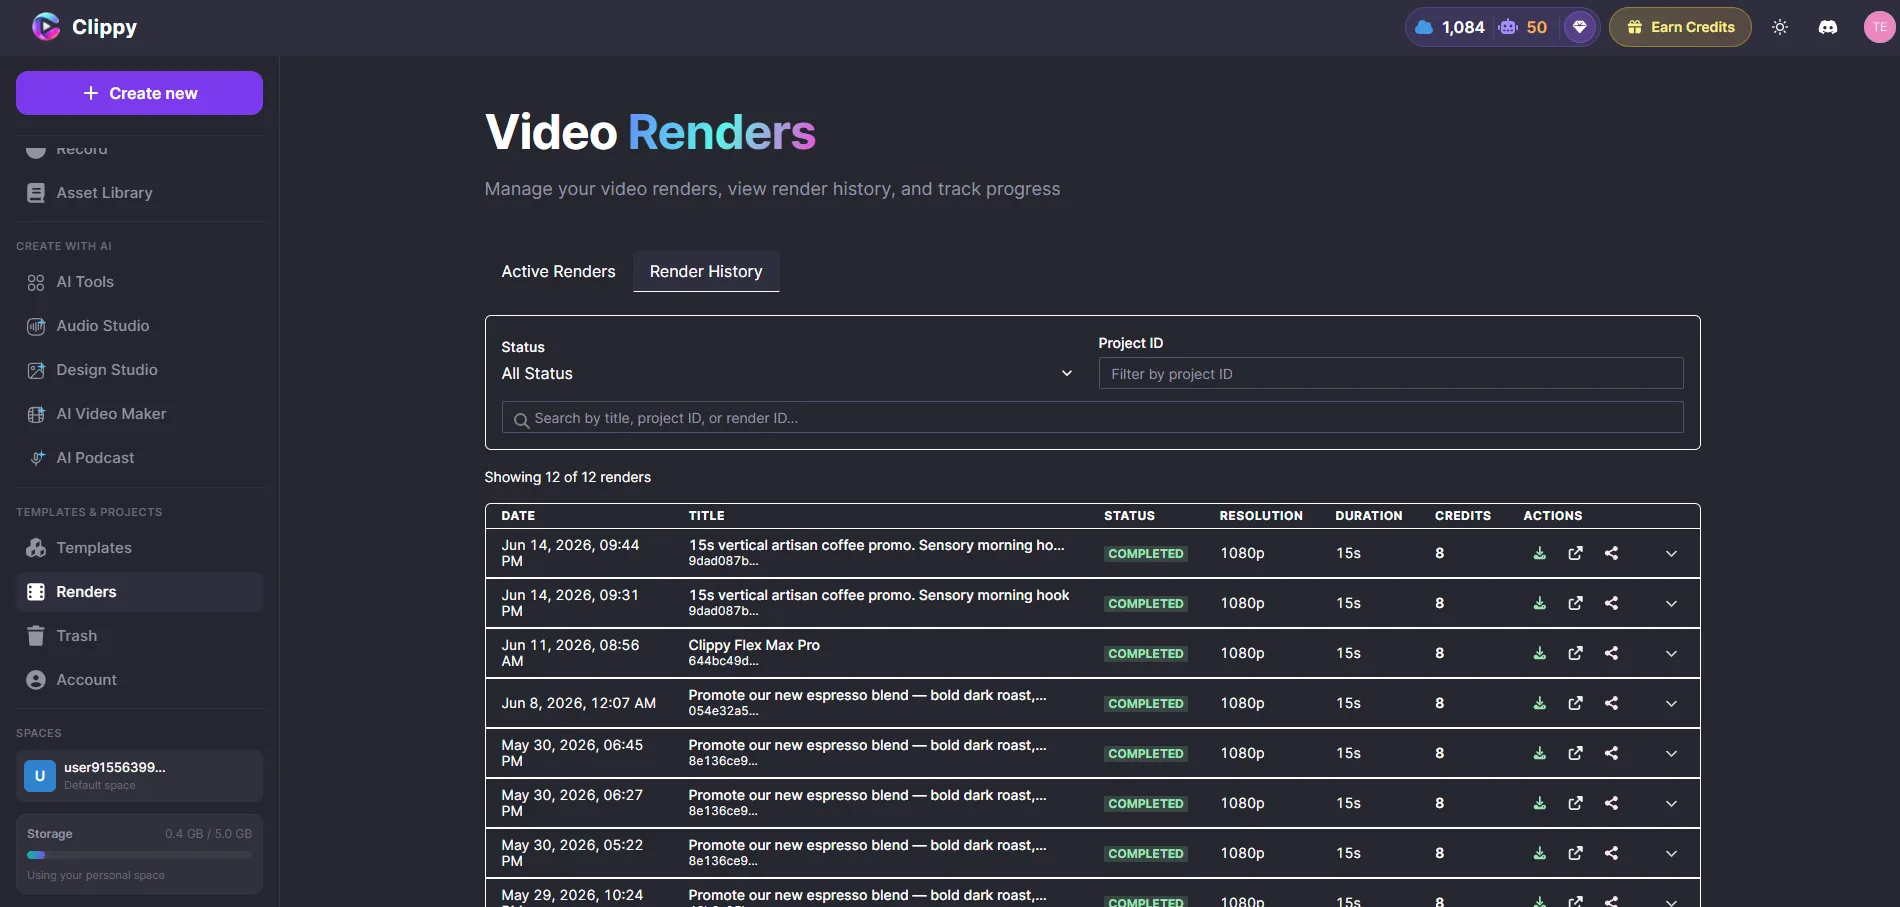The height and width of the screenshot is (907, 1900).
Task: Open Trash in sidebar
Action: (x=139, y=636)
